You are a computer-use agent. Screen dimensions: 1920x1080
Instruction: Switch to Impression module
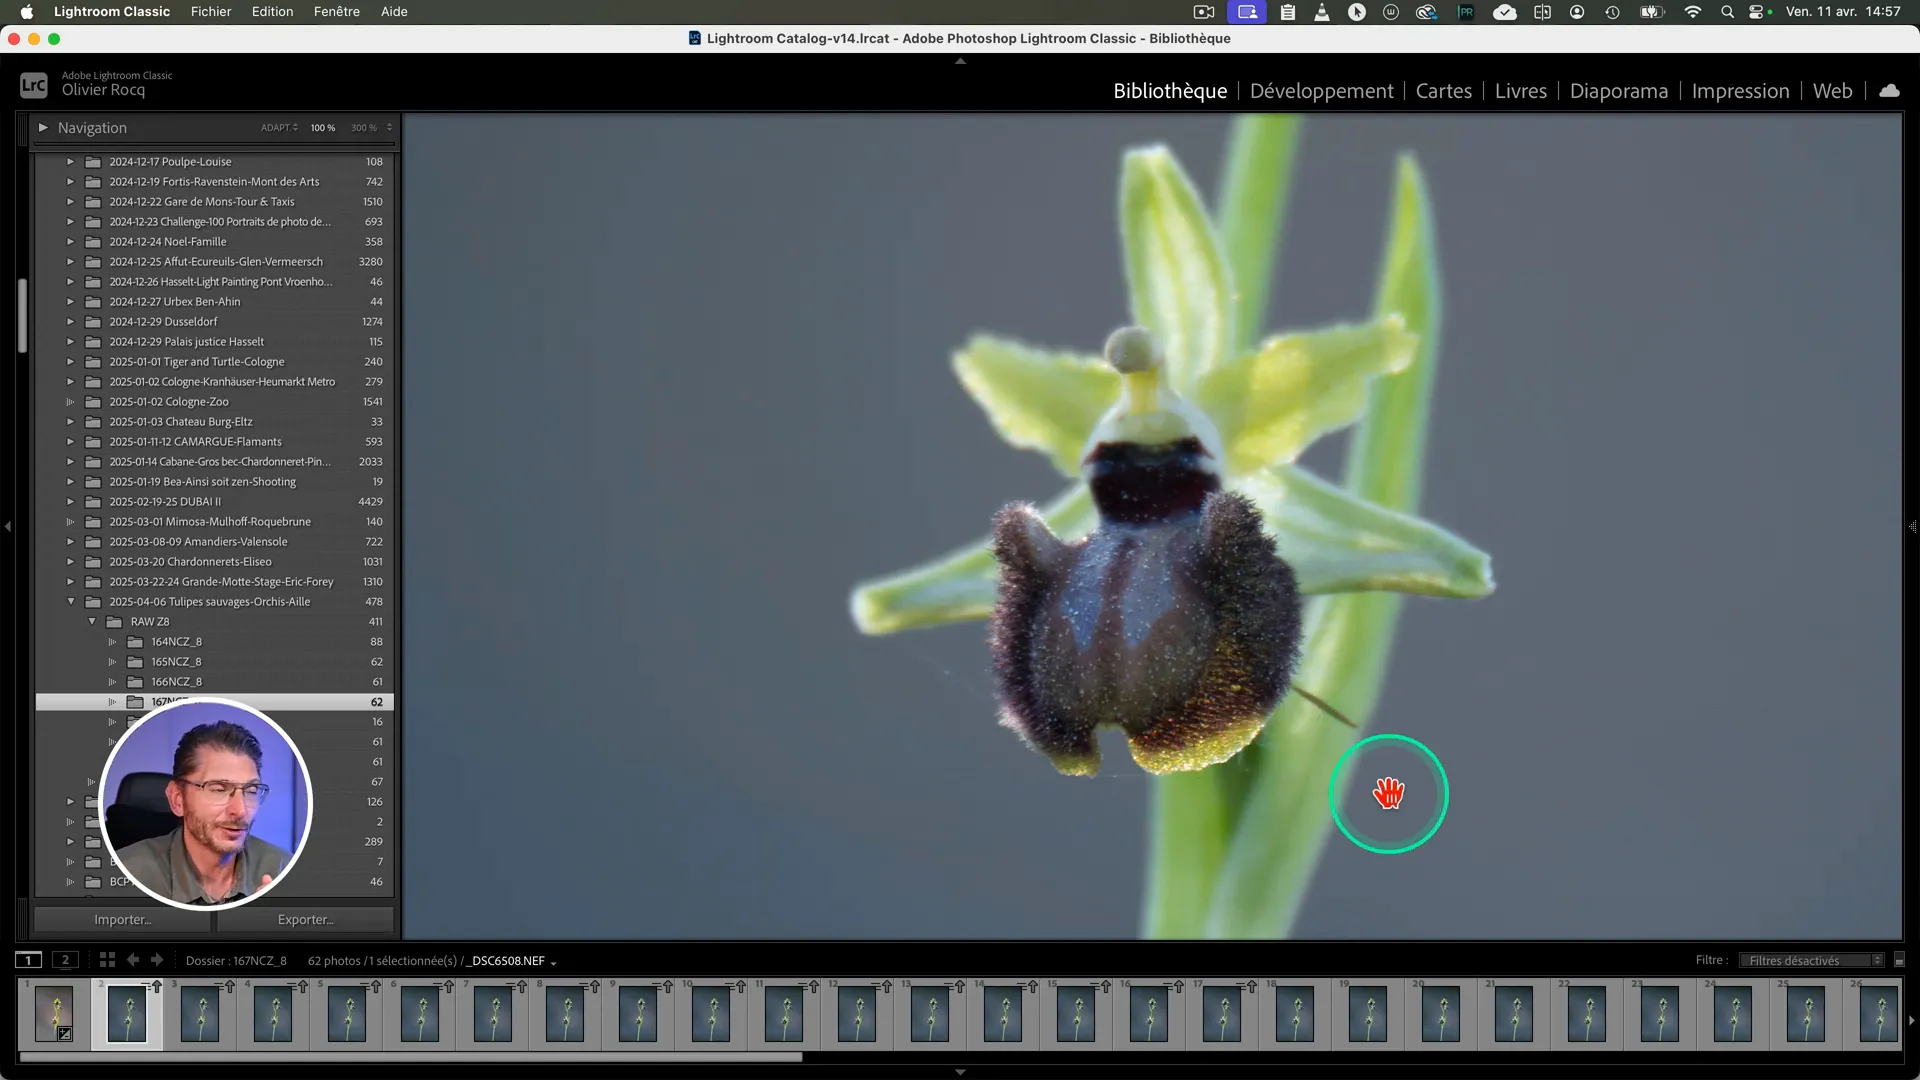[1740, 91]
